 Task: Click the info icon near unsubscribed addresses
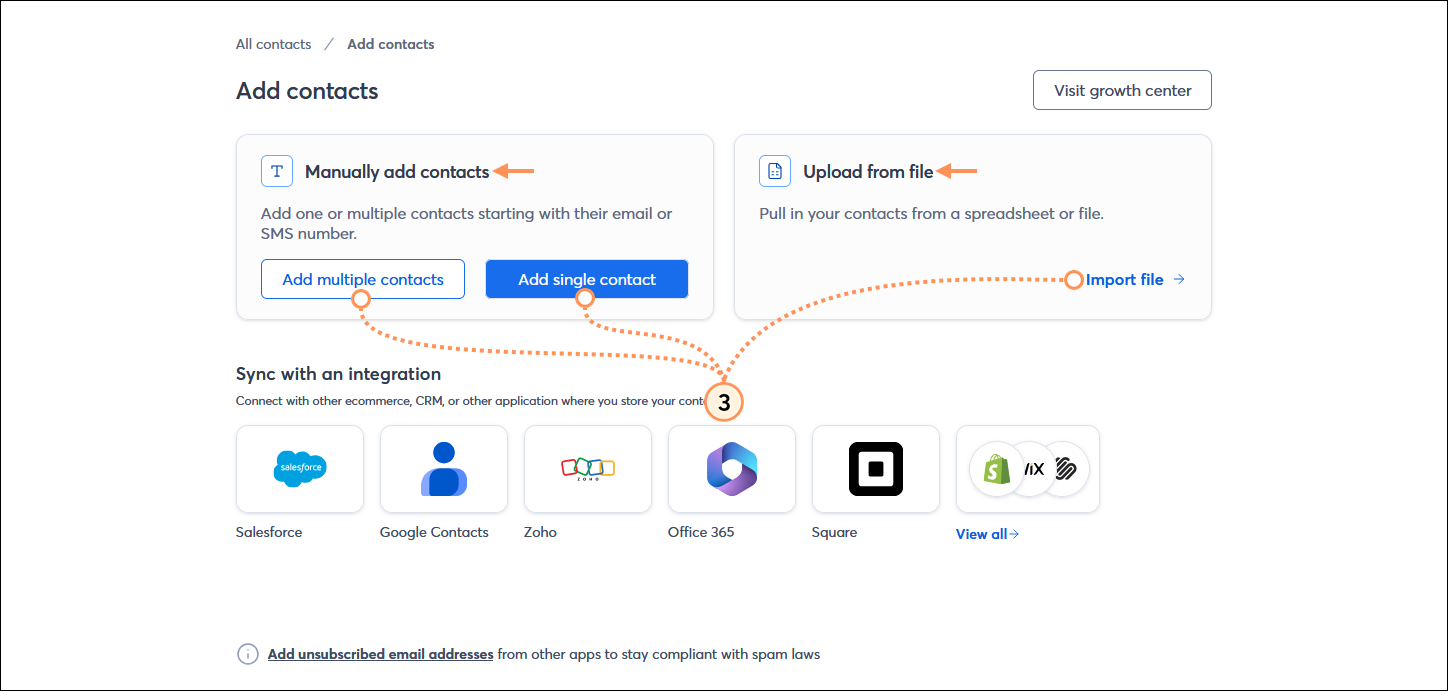pos(247,654)
